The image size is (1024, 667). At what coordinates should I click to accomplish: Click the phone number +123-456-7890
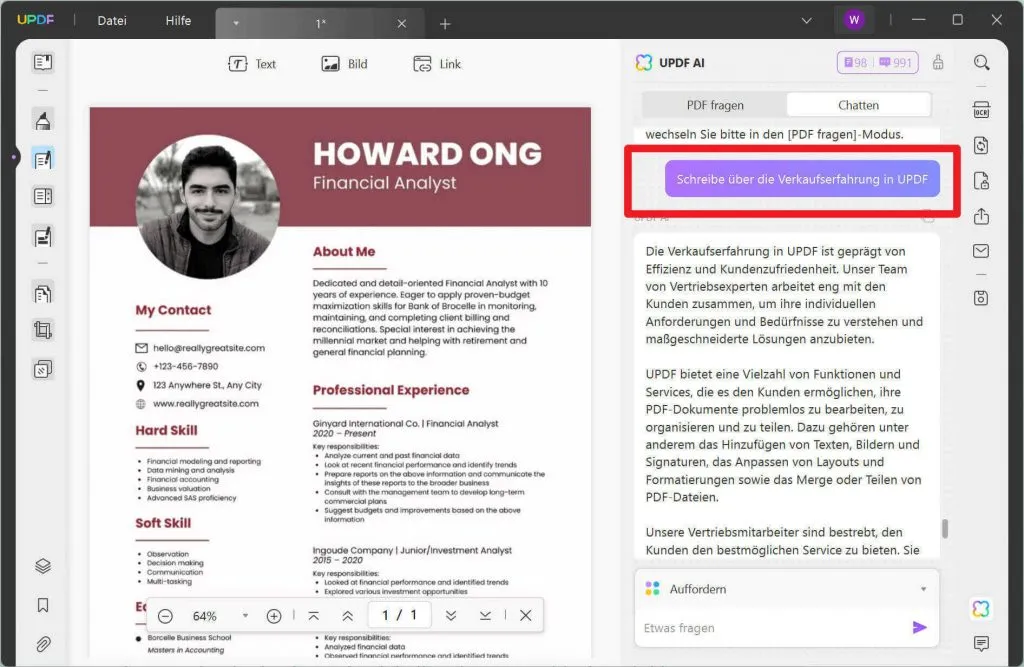tap(185, 366)
